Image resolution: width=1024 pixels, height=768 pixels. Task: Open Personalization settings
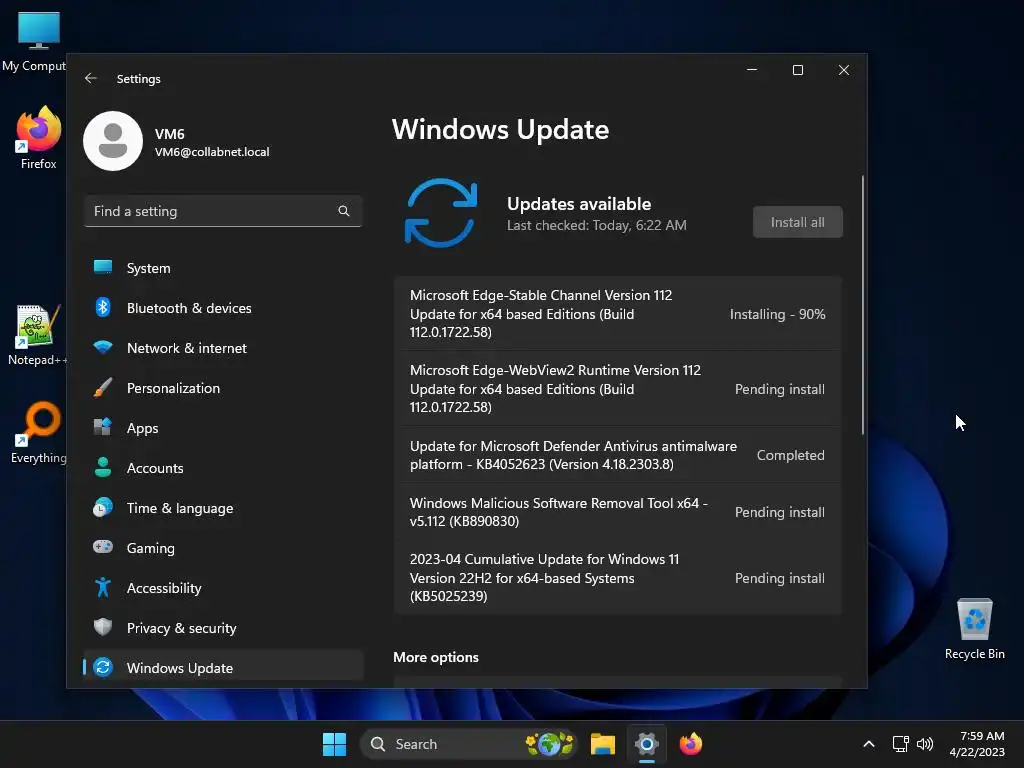point(223,388)
